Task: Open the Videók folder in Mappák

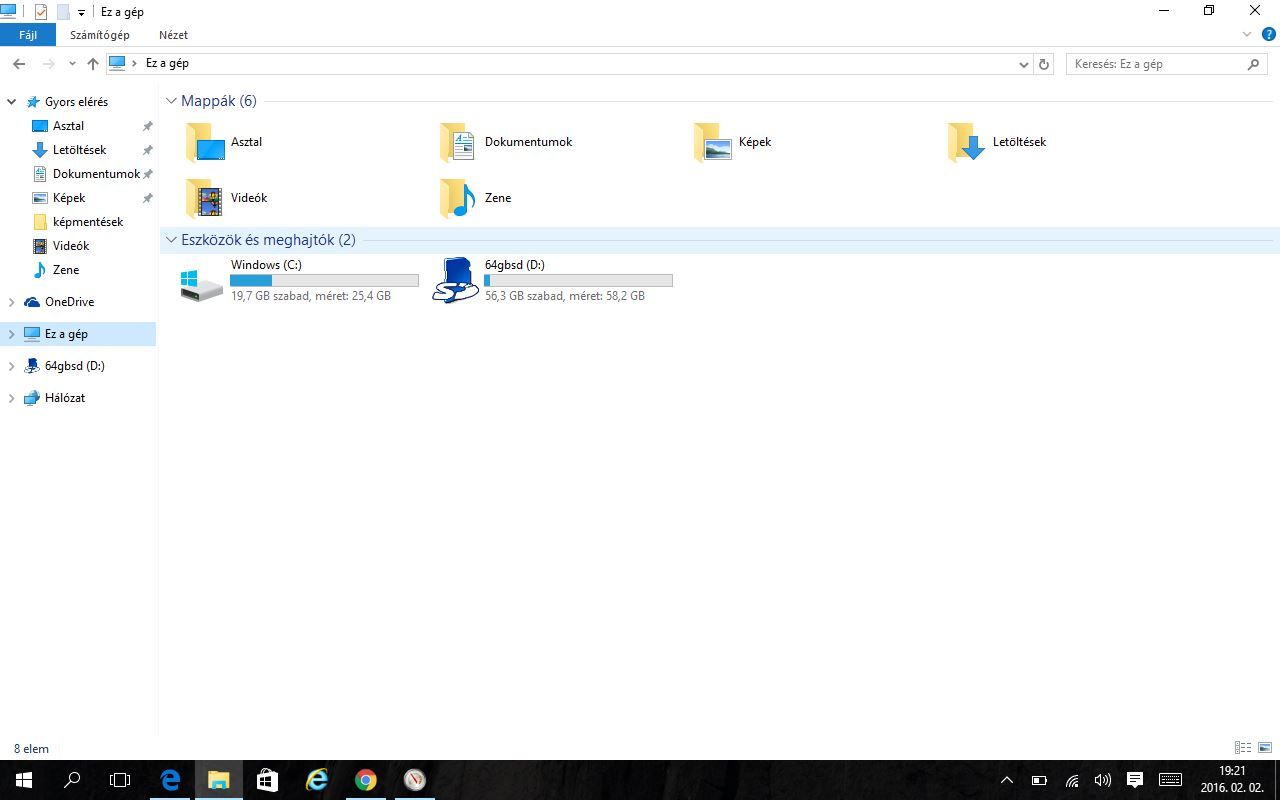Action: click(226, 198)
